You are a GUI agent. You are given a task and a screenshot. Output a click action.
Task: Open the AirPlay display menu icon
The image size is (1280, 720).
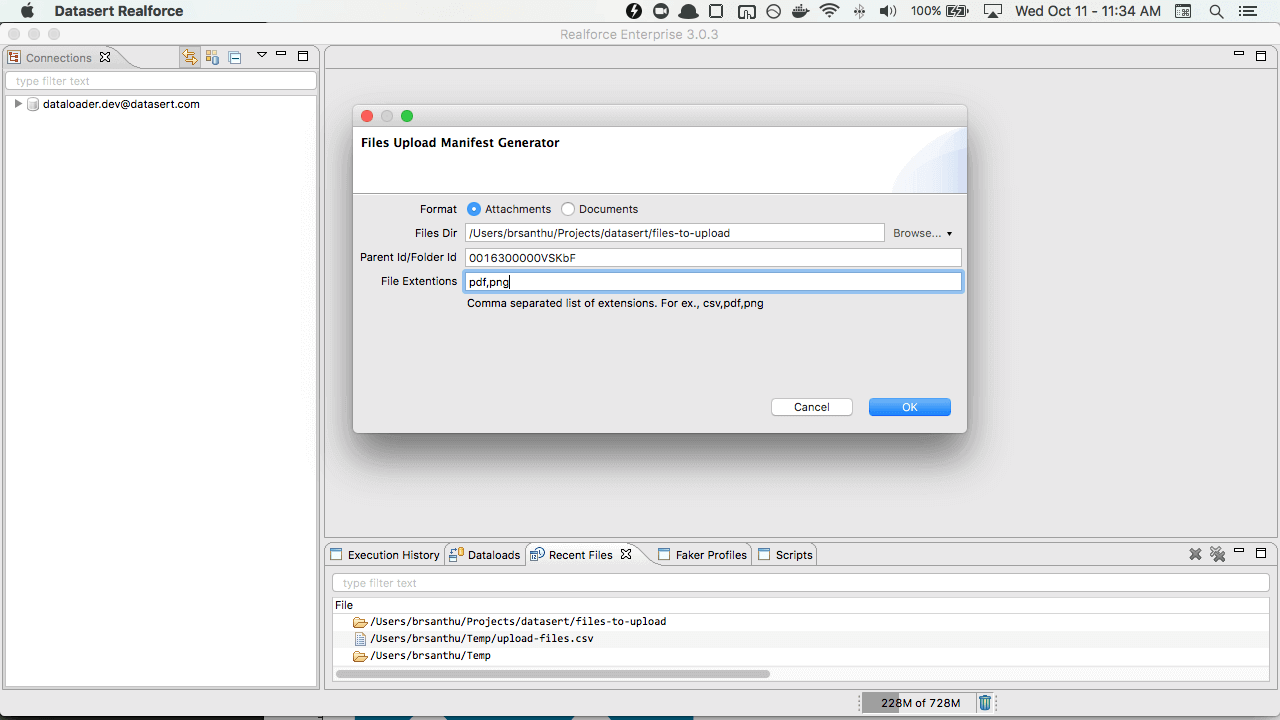(992, 11)
